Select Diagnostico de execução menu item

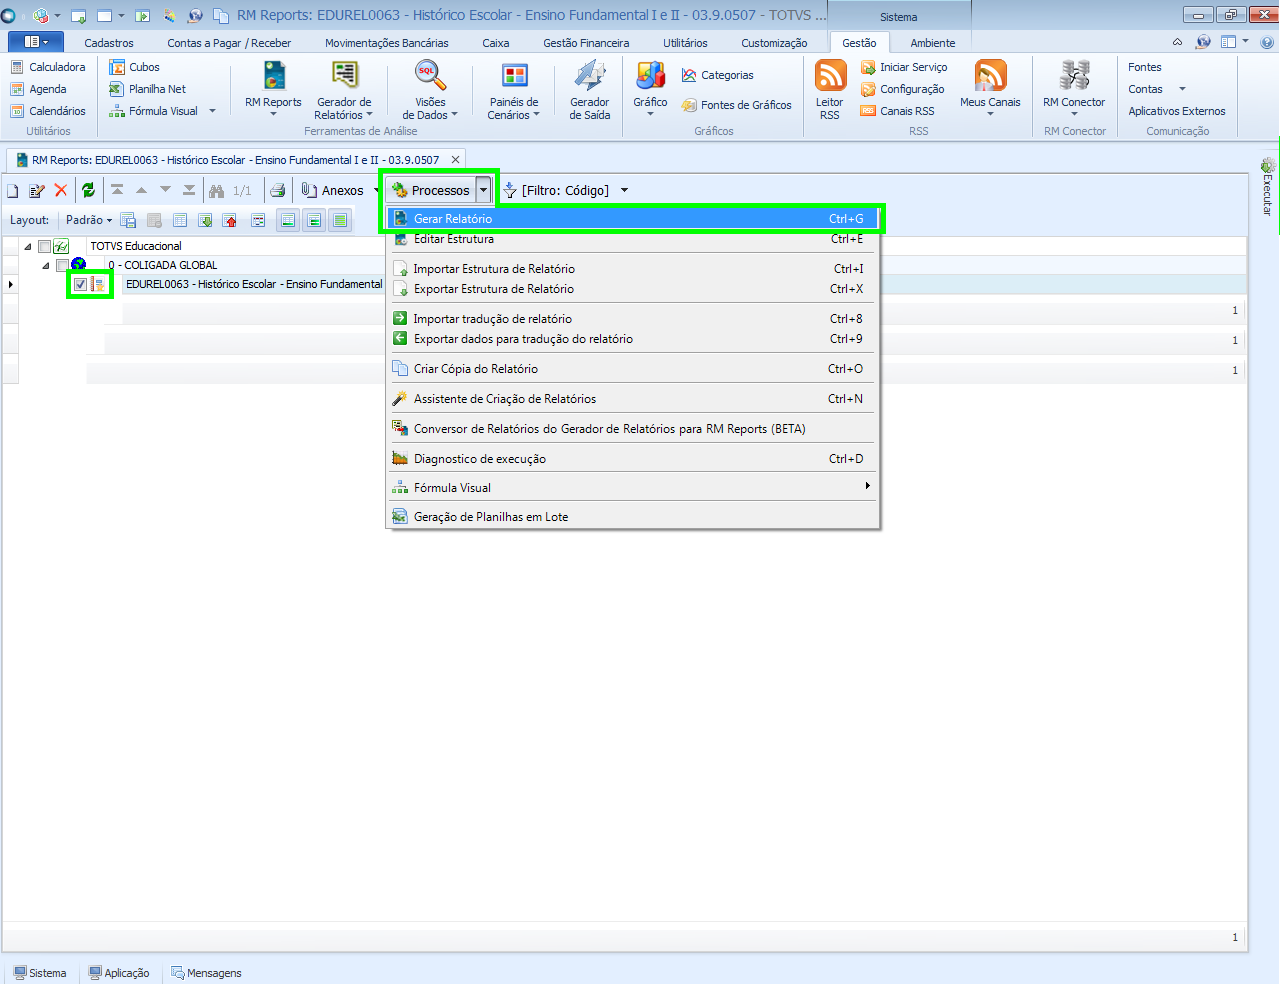[x=632, y=458]
